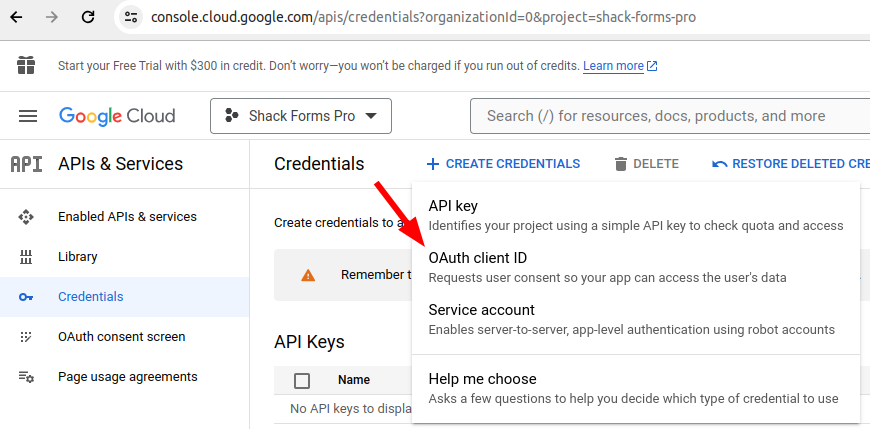Click the search resources input field

tap(670, 116)
